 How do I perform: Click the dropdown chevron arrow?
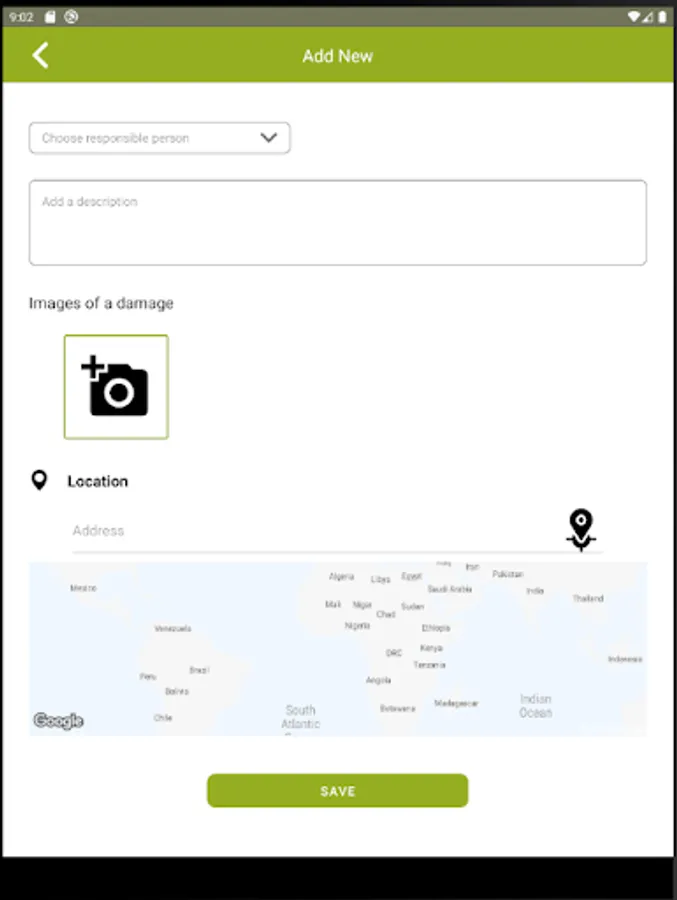(268, 138)
